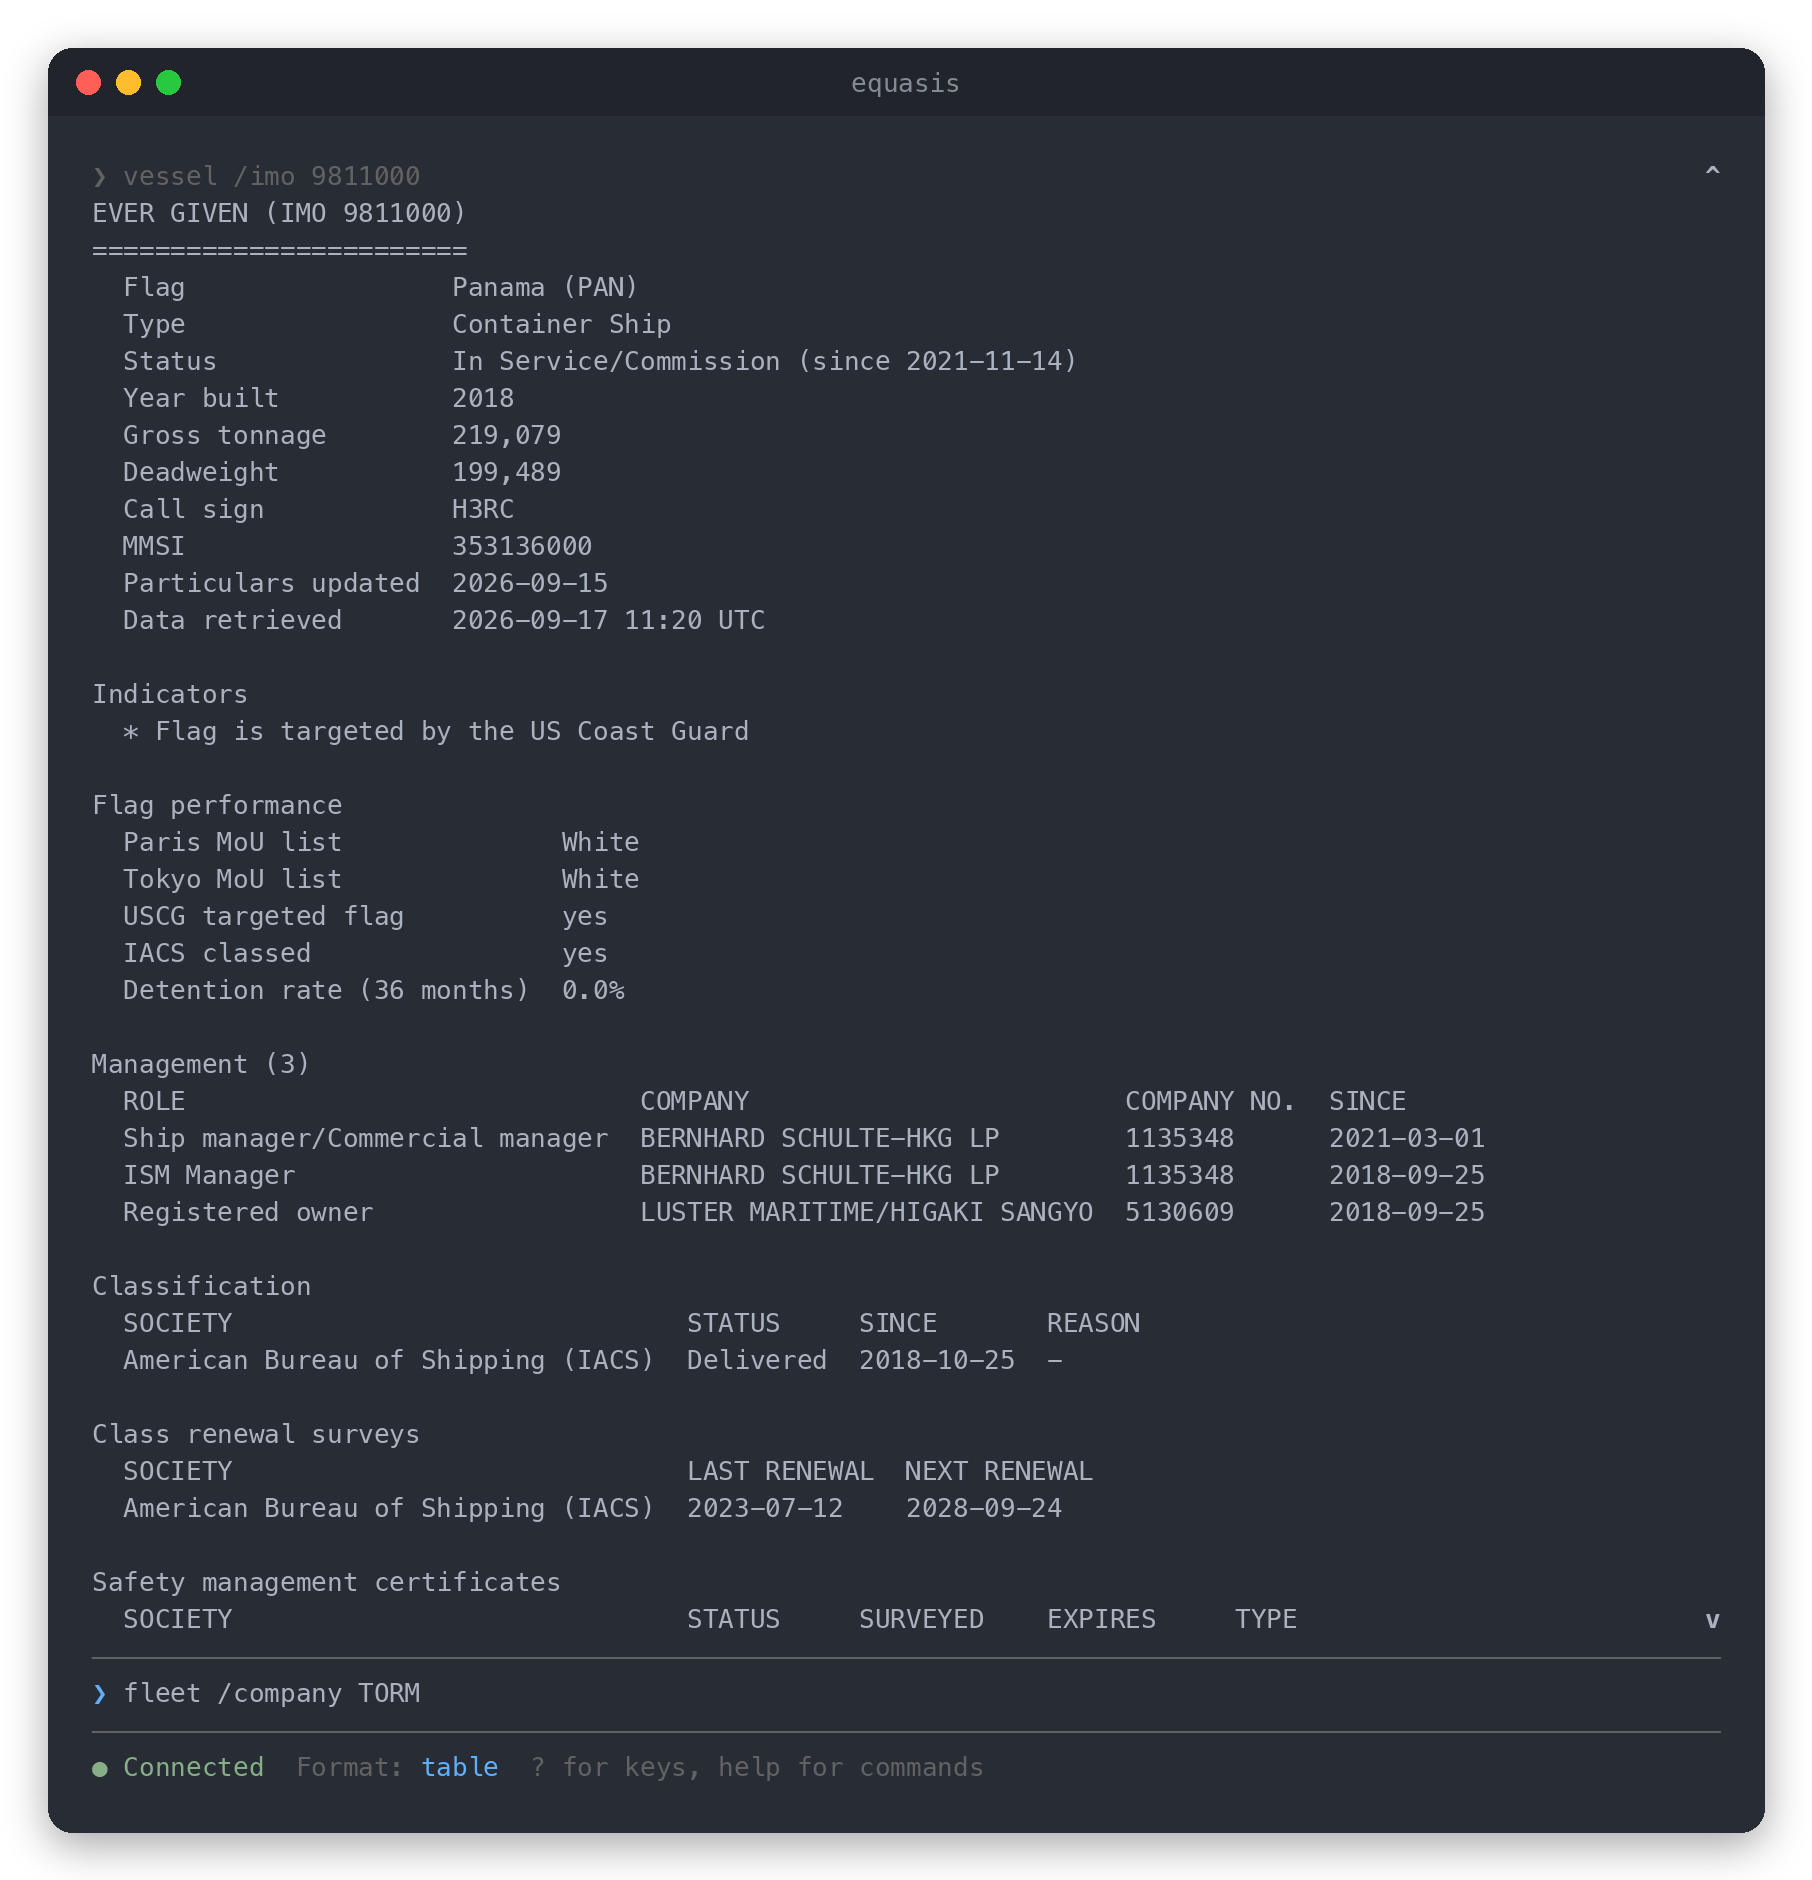
Task: Select ISM Manager row company number 1135348
Action: point(1180,1175)
